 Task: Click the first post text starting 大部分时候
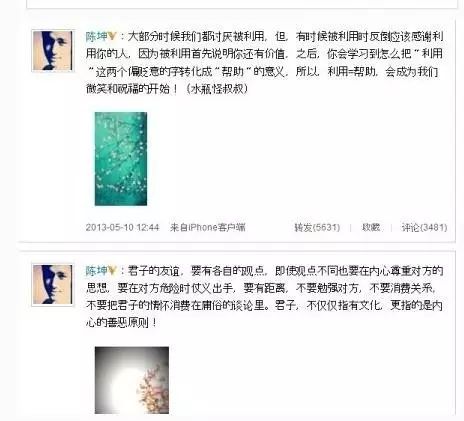tap(265, 62)
